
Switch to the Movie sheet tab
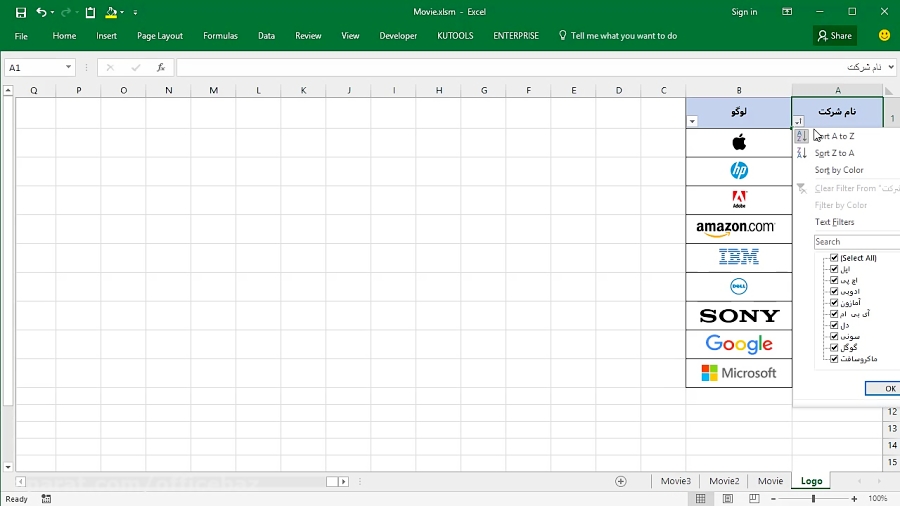pyautogui.click(x=770, y=481)
